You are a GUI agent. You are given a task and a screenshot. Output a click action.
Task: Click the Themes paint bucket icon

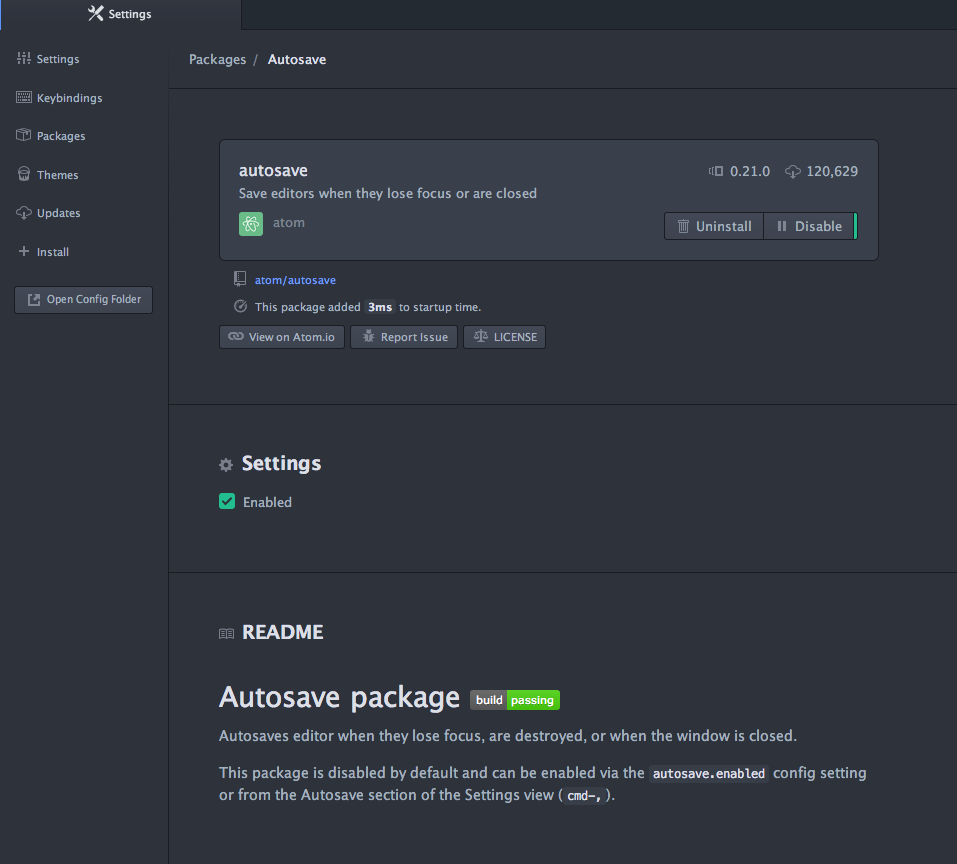pos(24,174)
